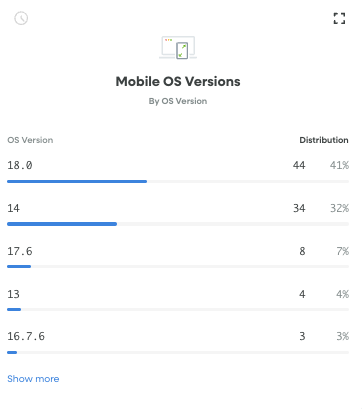Select the 14 OS version row

[178, 214]
